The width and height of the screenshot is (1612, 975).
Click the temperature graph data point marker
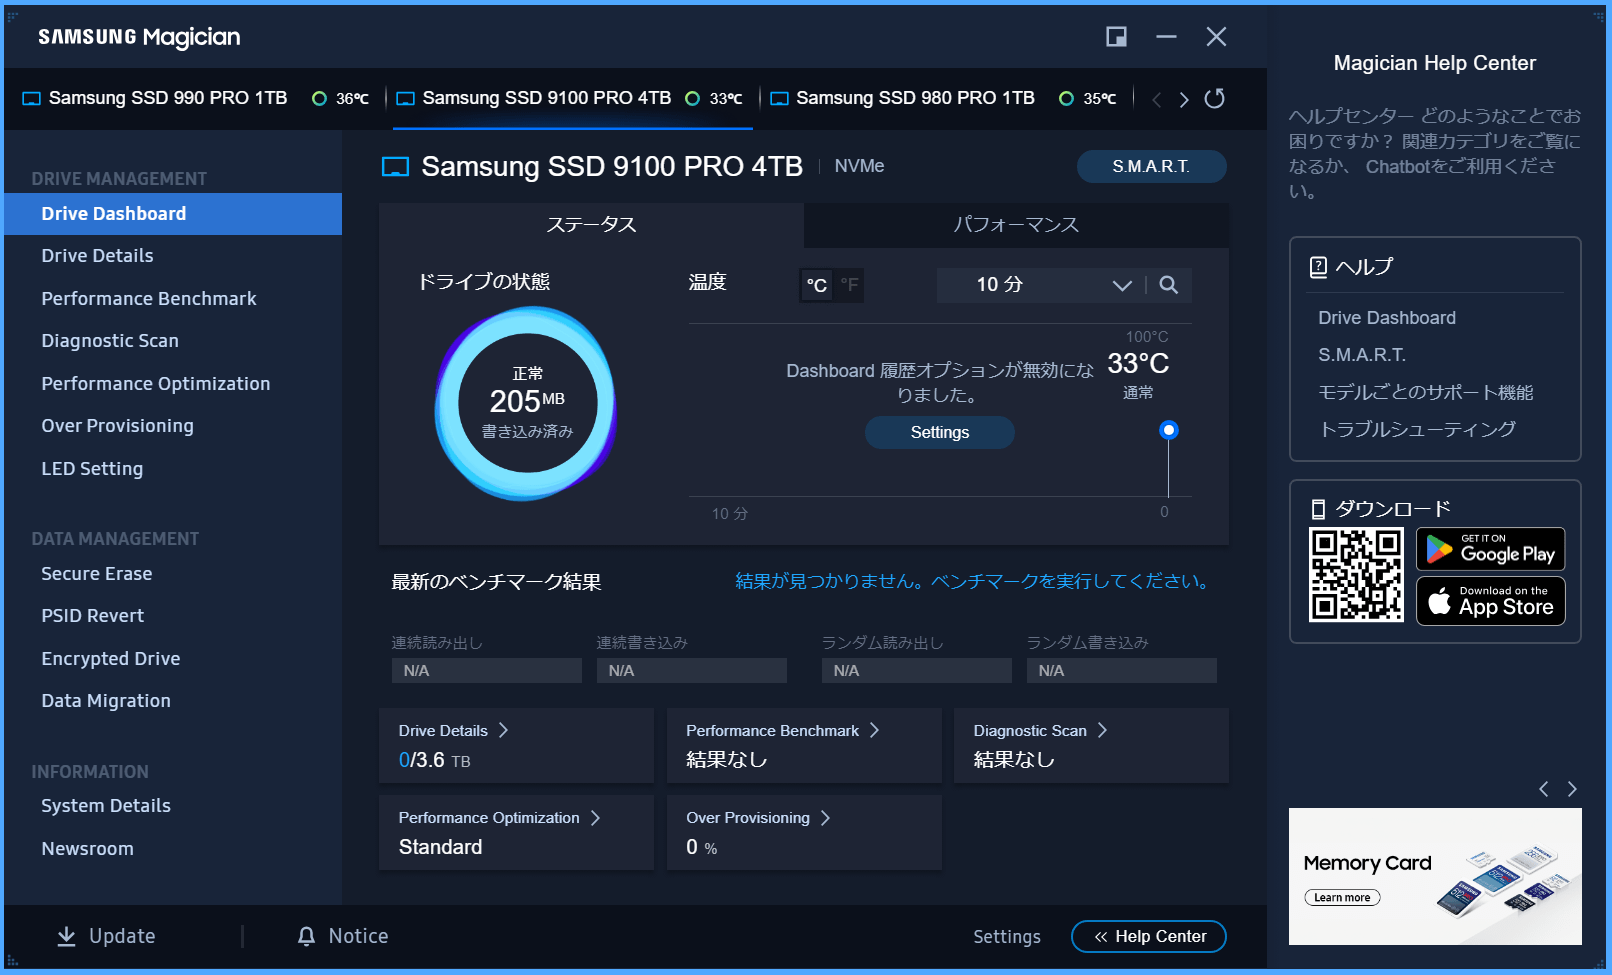pyautogui.click(x=1168, y=430)
